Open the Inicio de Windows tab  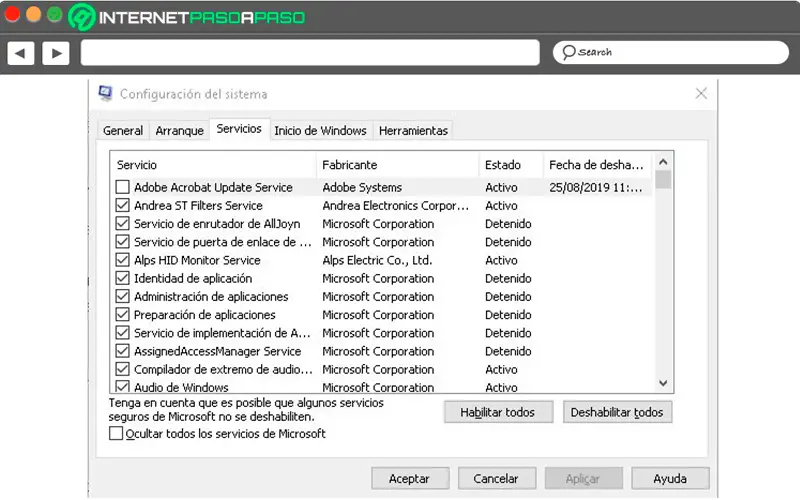click(320, 130)
